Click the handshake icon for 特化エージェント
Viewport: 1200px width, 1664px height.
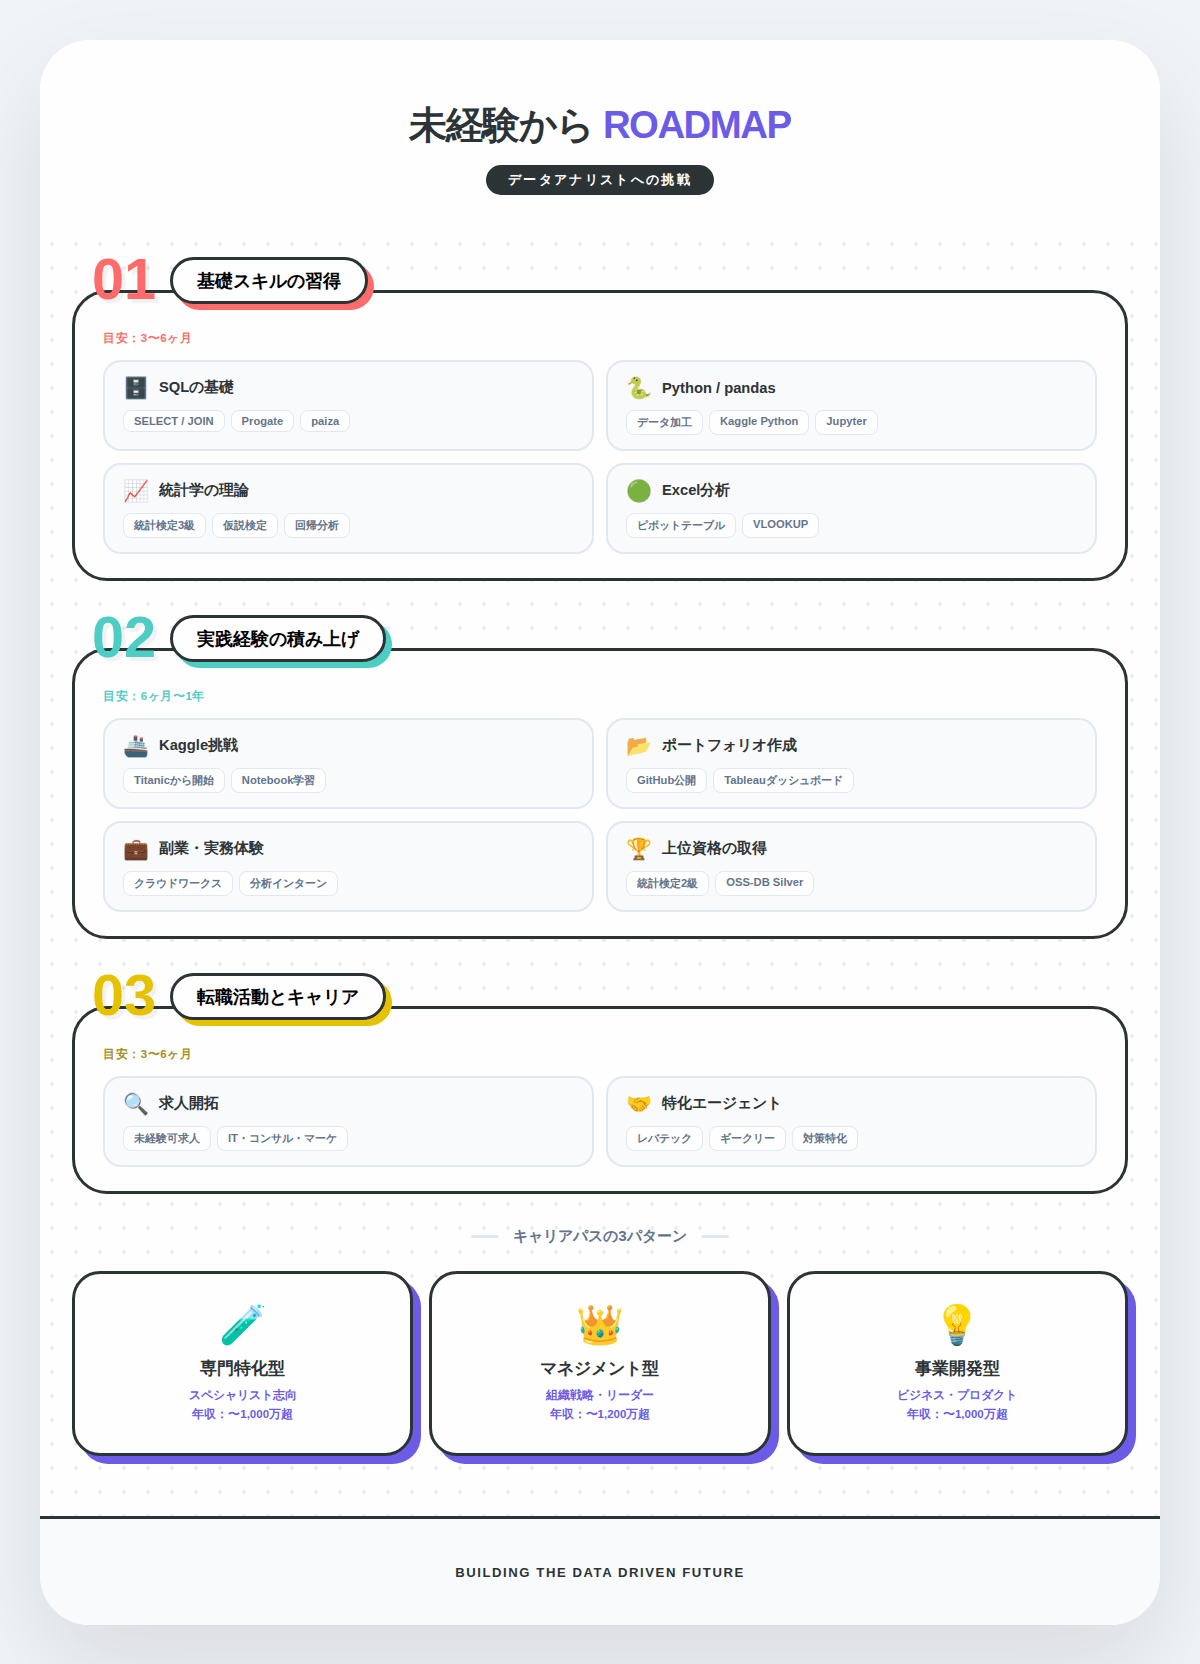(x=639, y=1104)
